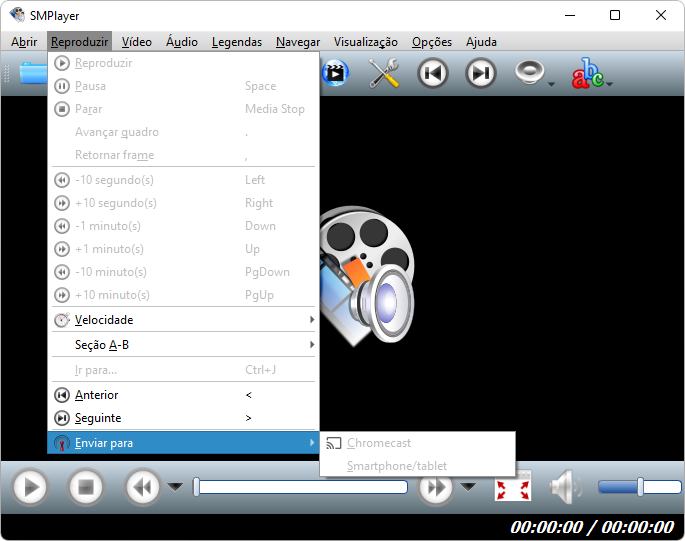
Task: Click the Parar menu entry
Action: coord(183,109)
